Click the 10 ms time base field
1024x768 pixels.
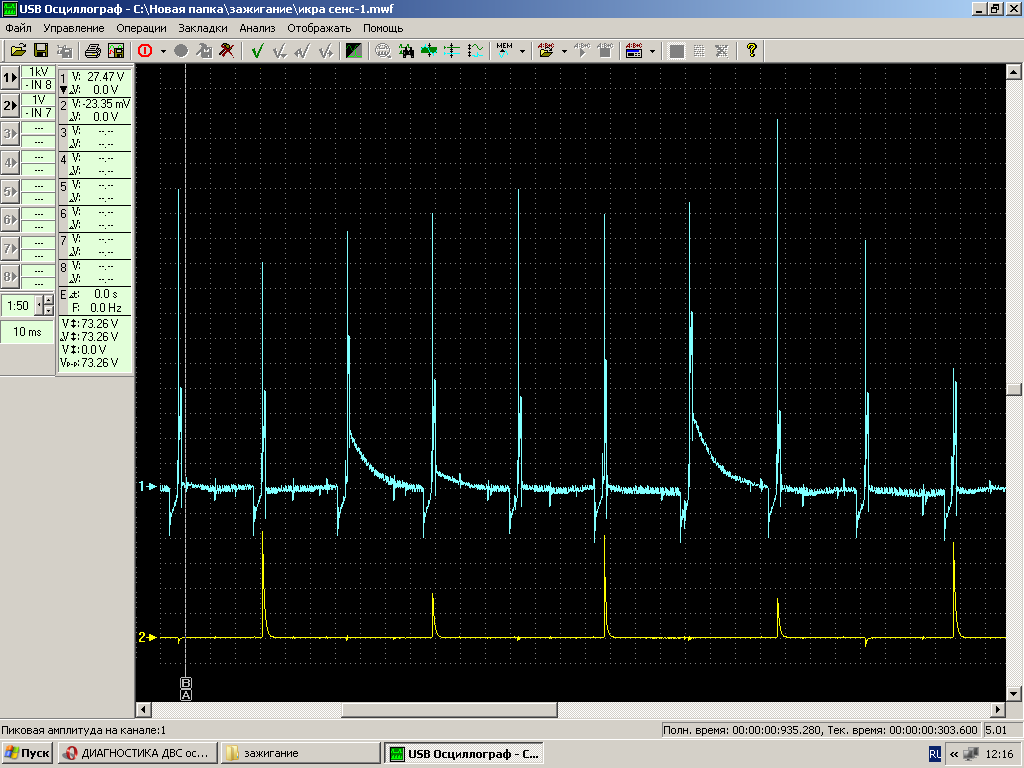[27, 332]
